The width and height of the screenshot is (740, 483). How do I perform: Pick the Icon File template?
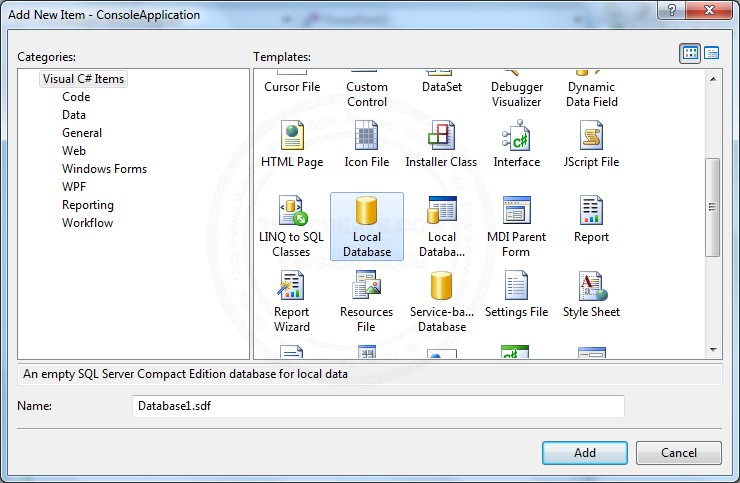pos(367,136)
